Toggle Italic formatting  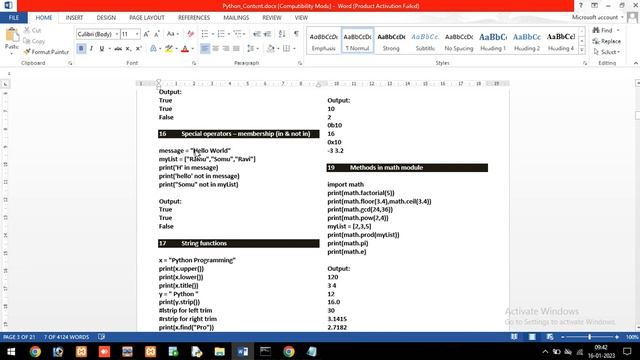[91, 49]
